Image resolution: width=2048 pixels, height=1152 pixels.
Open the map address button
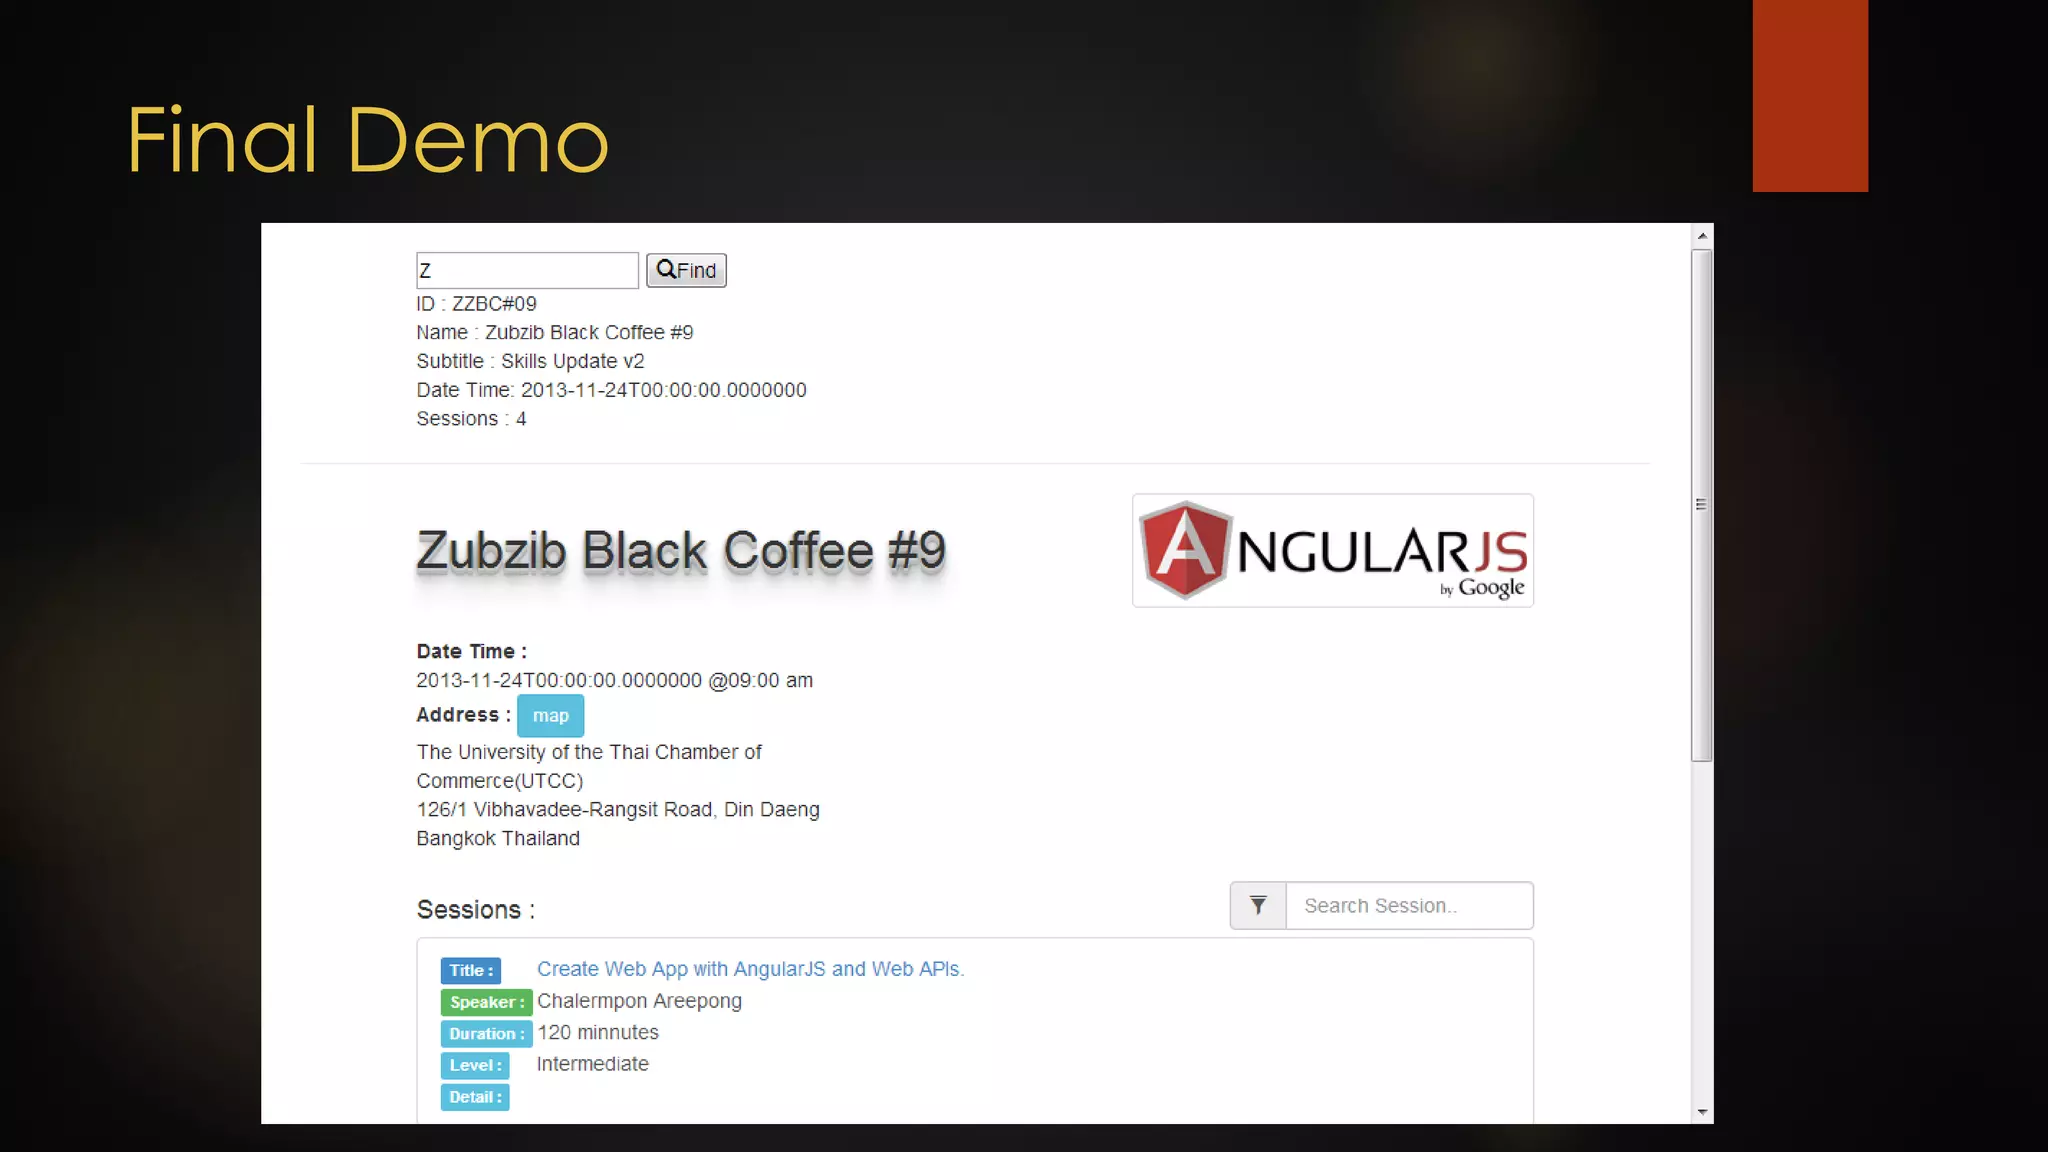pos(550,716)
